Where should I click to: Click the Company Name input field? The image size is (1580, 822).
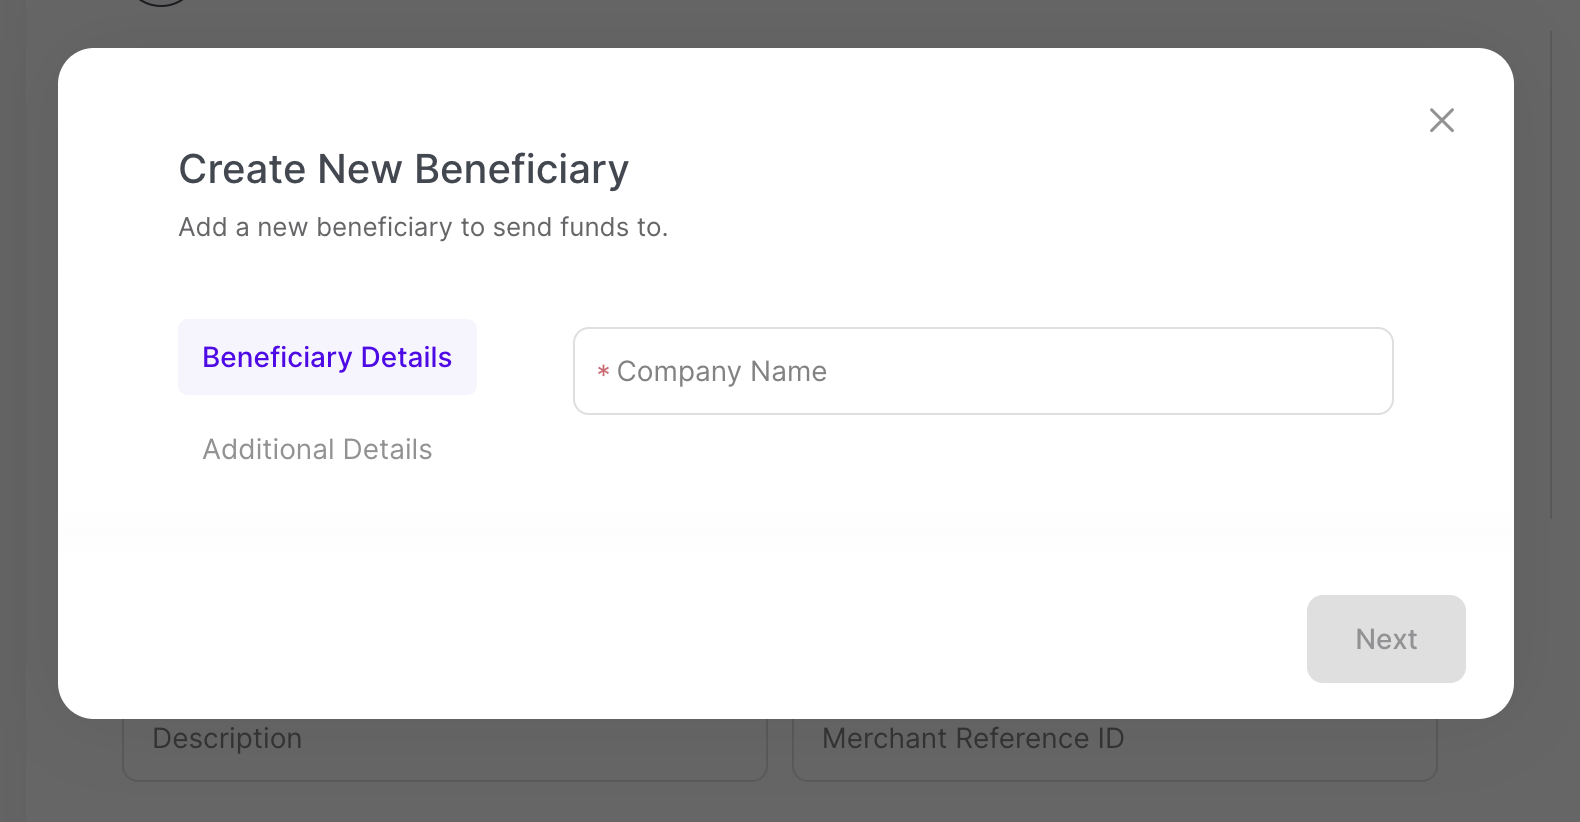[x=982, y=371]
